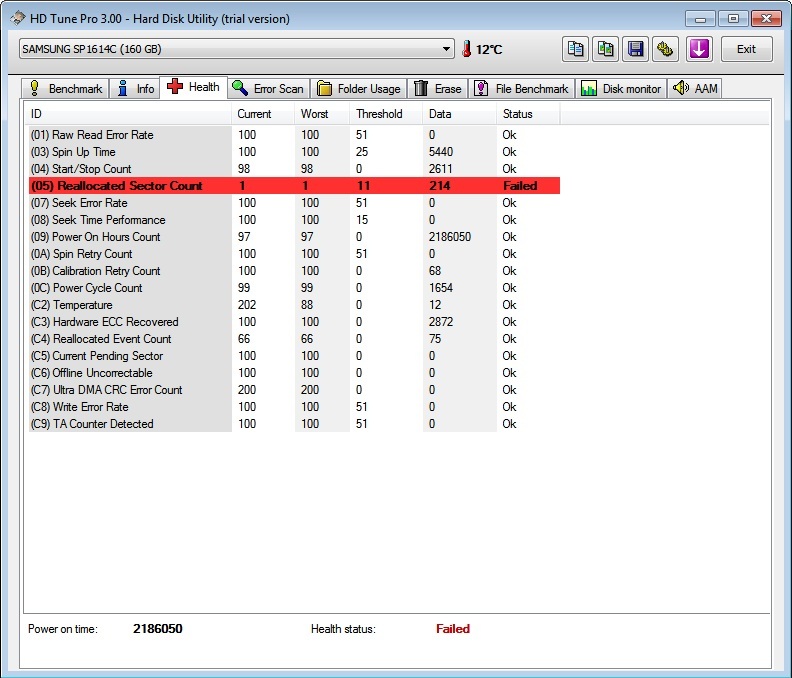Open options with the gears icon
The height and width of the screenshot is (678, 792).
664,49
